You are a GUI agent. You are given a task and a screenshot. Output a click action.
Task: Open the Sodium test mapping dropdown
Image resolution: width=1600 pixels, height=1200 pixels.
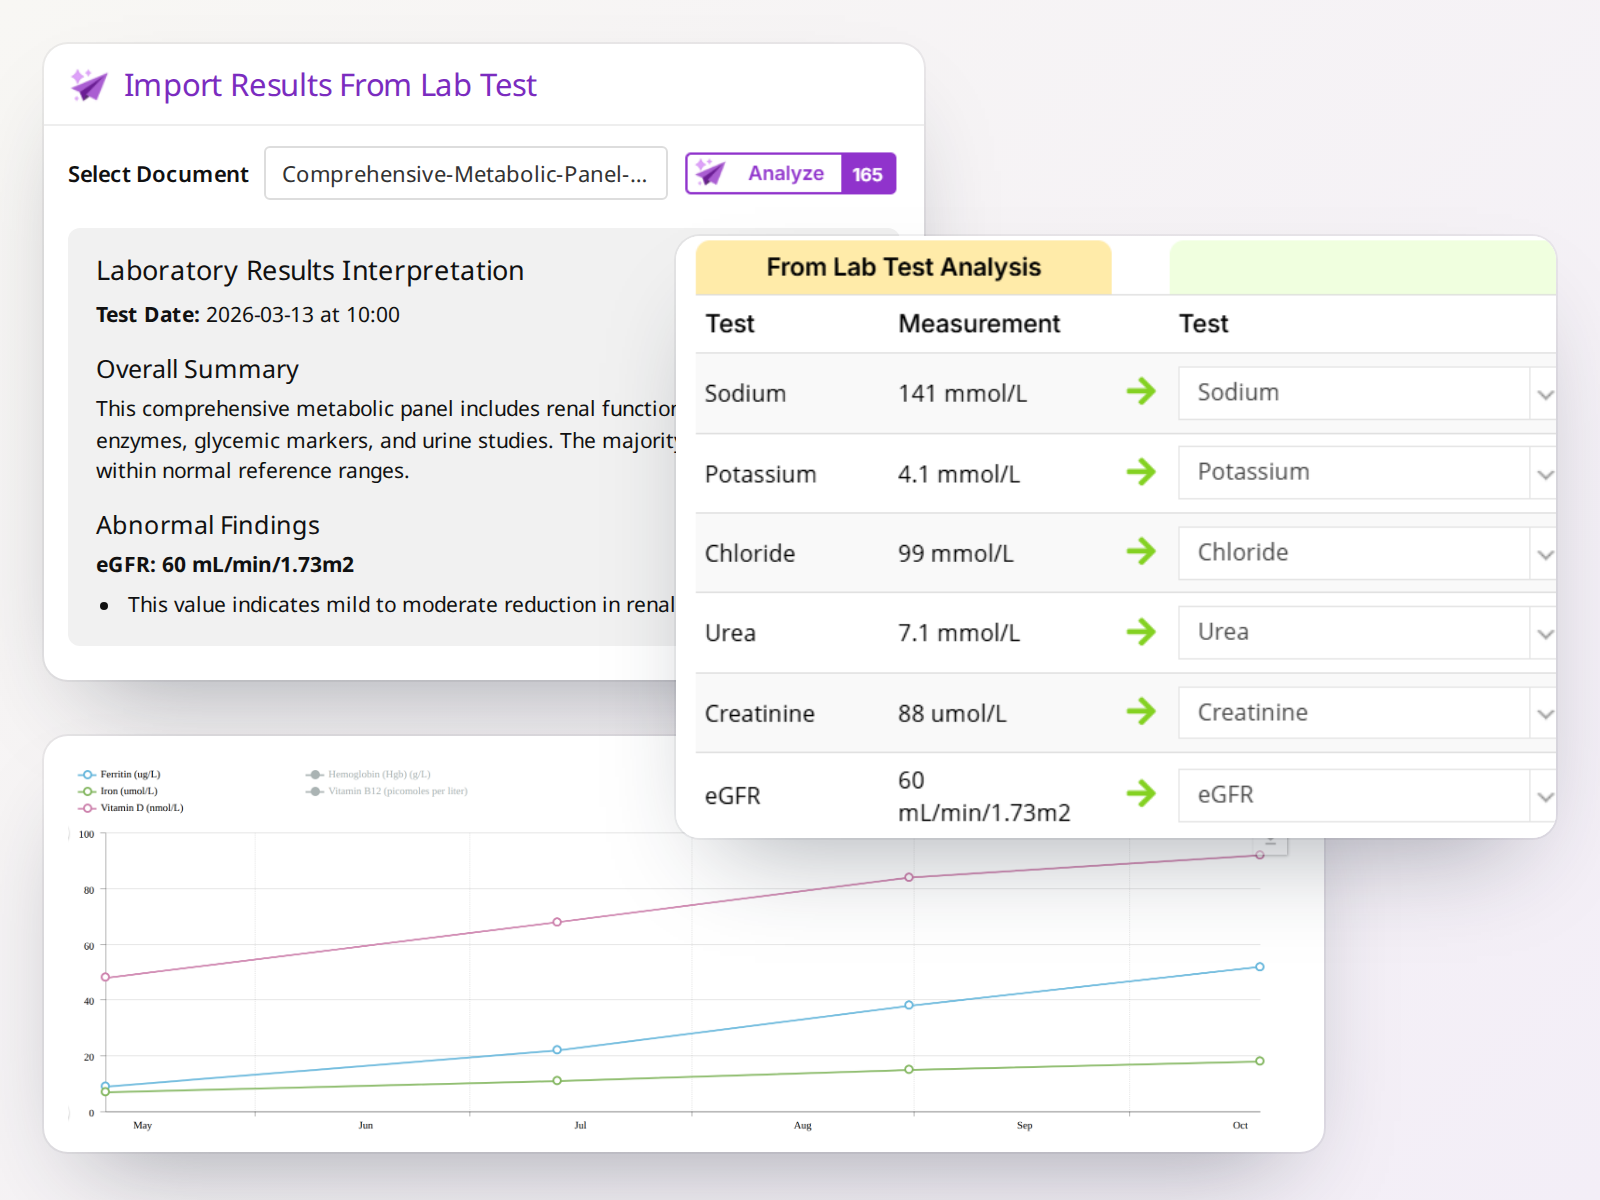(x=1367, y=393)
